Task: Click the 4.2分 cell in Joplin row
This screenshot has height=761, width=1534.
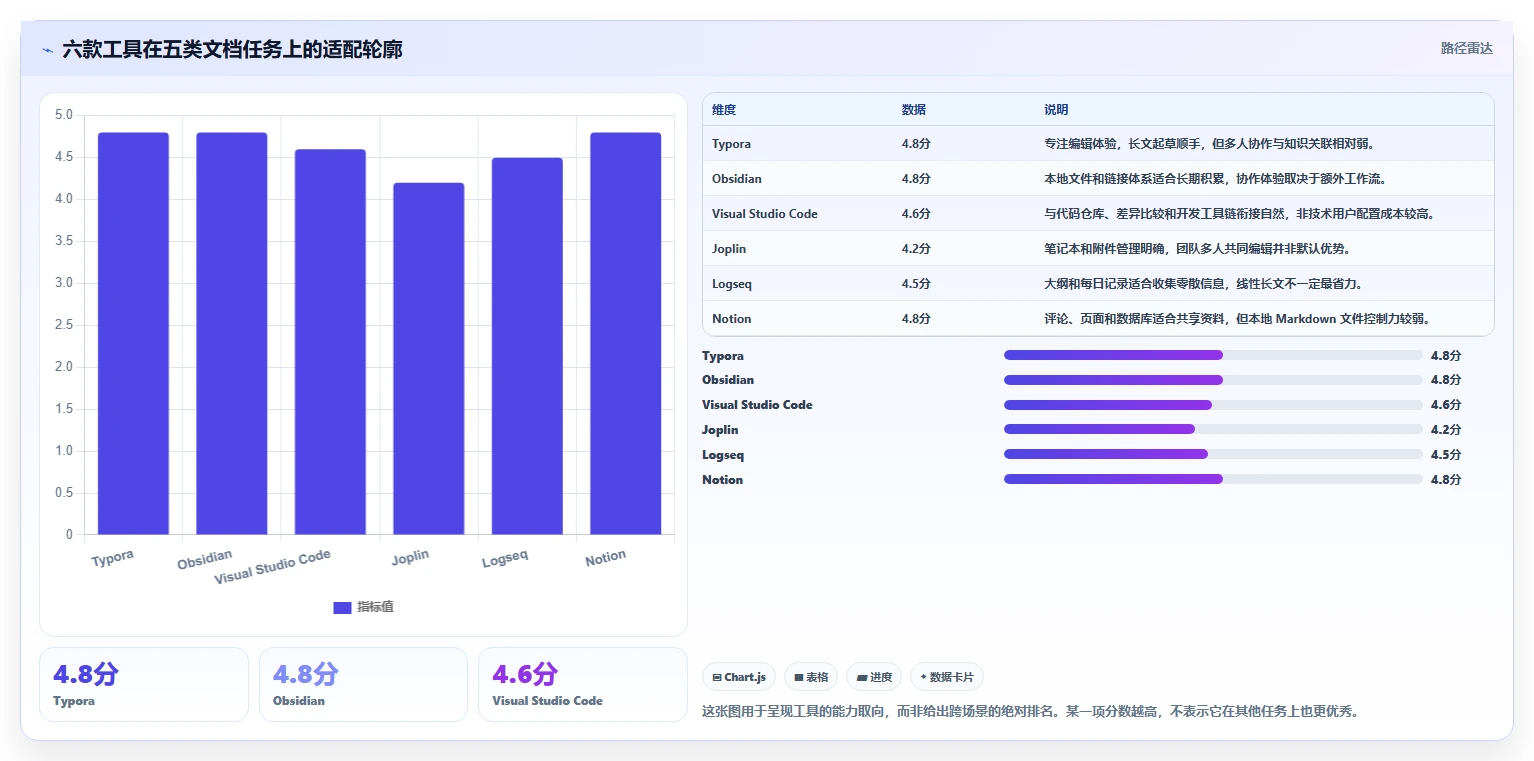Action: [915, 249]
